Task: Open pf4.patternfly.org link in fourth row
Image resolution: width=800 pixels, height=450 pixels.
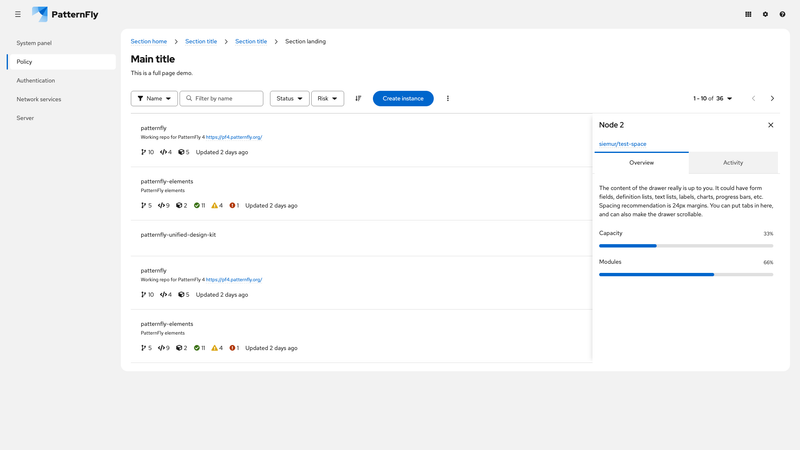Action: tap(234, 280)
